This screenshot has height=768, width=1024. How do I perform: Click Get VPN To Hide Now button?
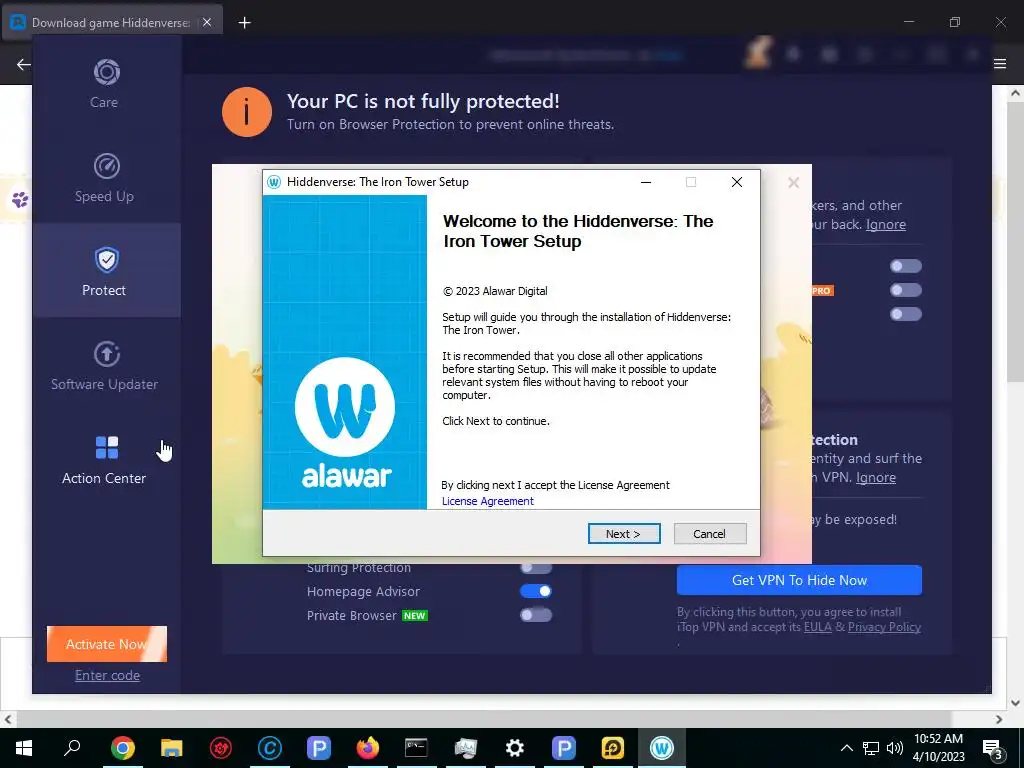tap(799, 580)
